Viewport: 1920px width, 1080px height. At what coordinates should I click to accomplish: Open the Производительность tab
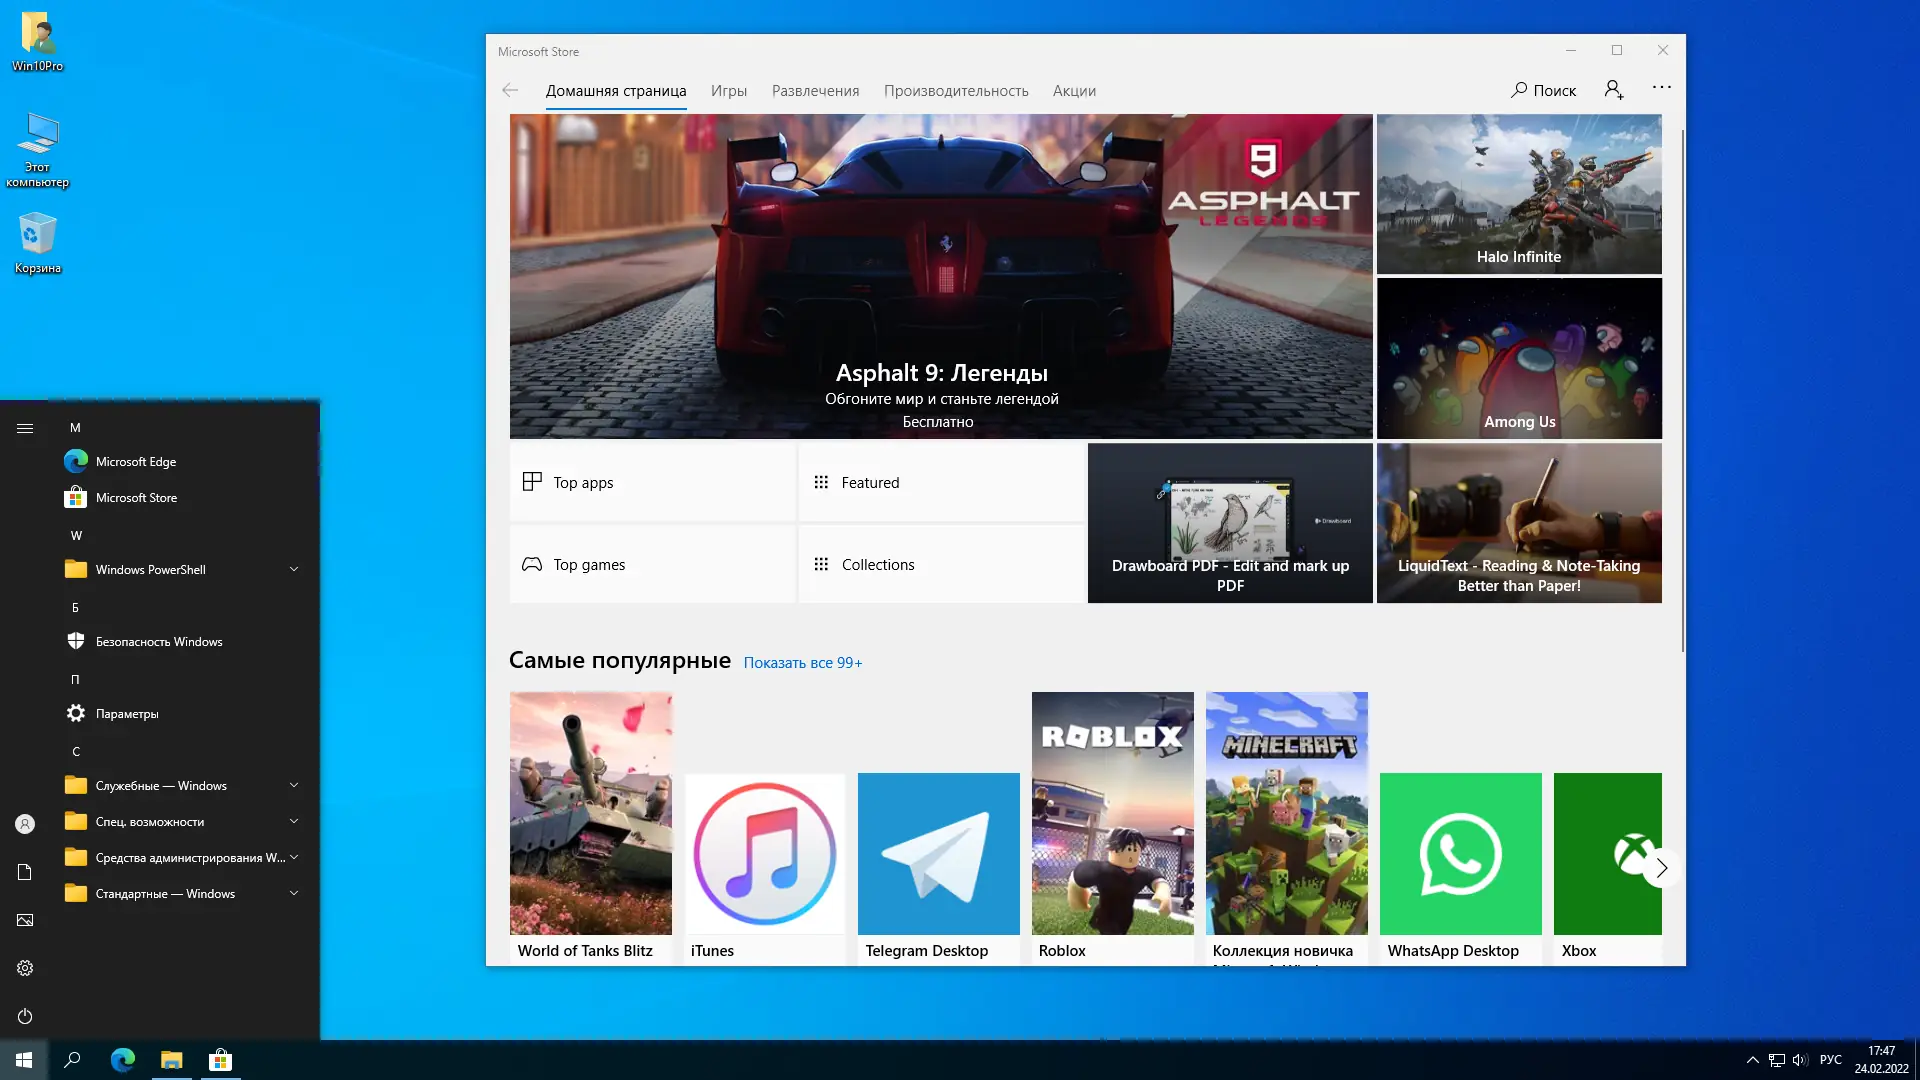tap(955, 91)
